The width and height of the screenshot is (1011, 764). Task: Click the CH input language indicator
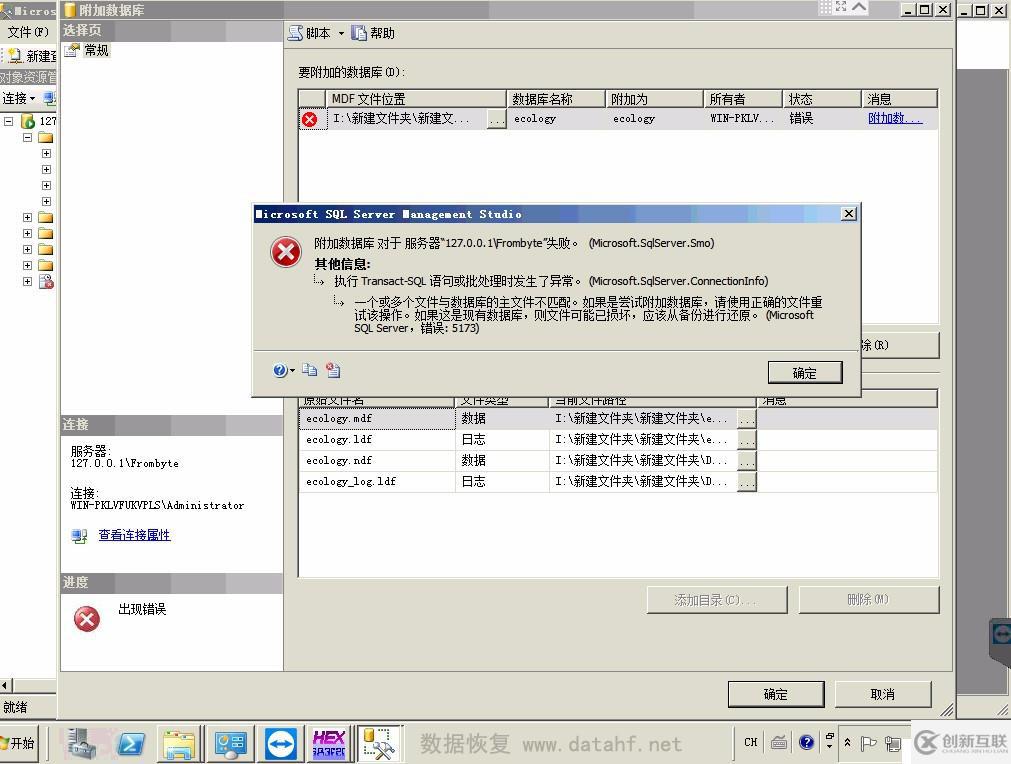pos(751,742)
